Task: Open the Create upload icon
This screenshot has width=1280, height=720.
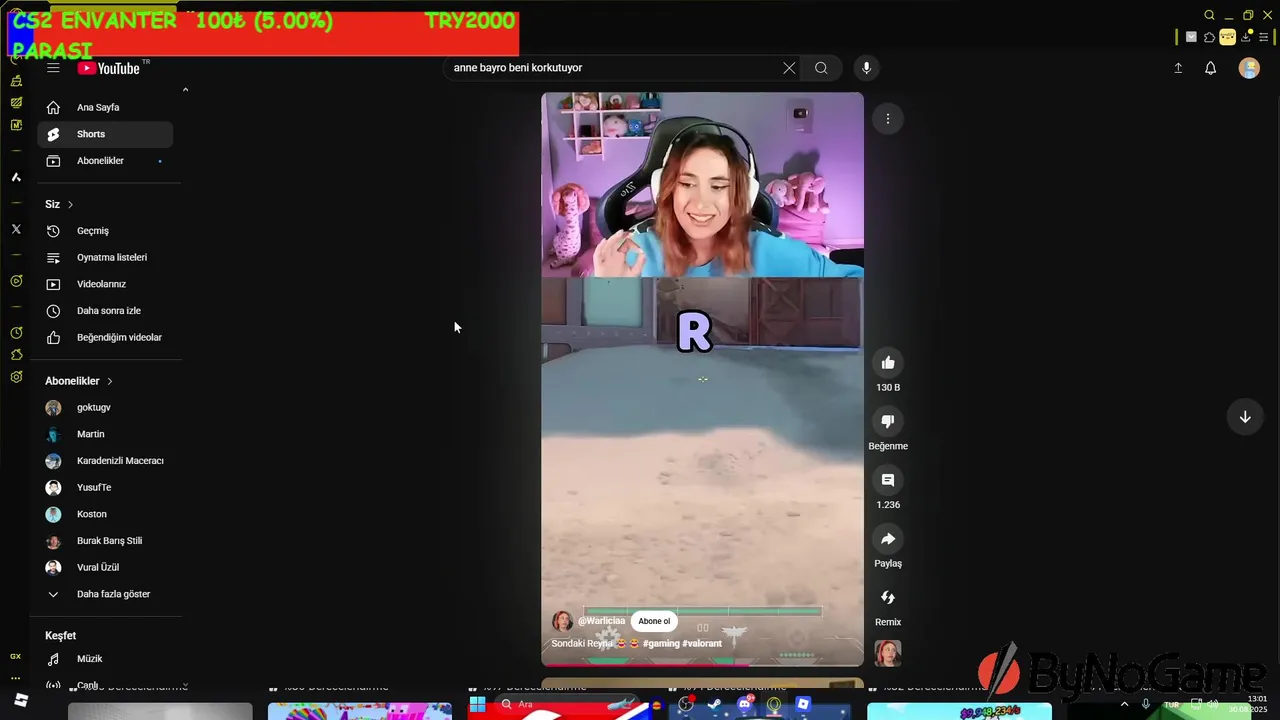Action: (x=1178, y=68)
